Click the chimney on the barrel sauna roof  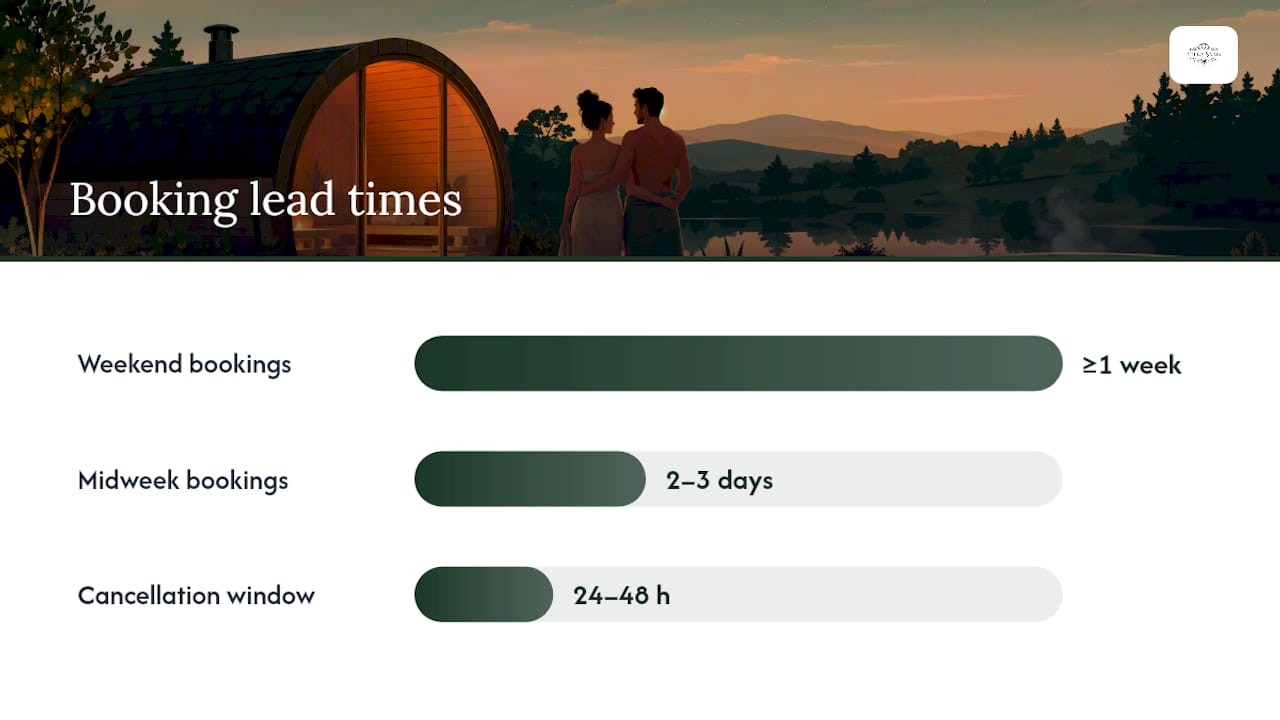click(x=221, y=44)
